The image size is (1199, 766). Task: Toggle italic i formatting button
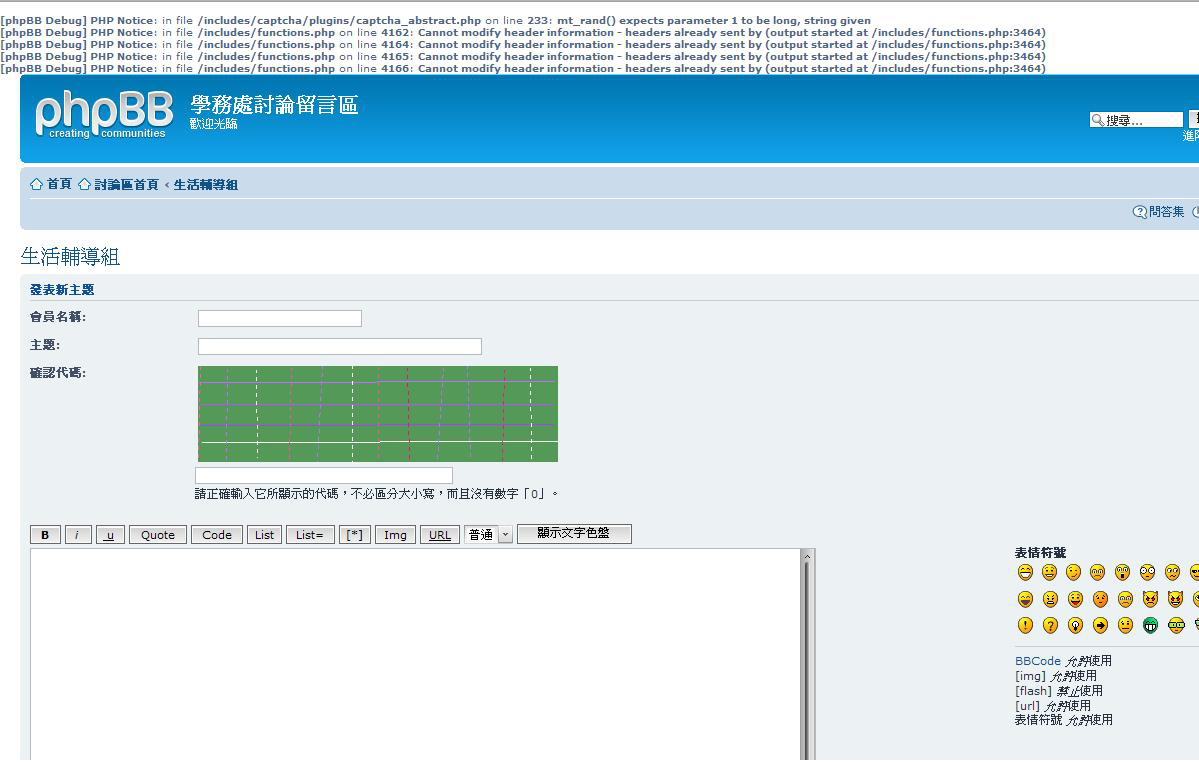[78, 534]
